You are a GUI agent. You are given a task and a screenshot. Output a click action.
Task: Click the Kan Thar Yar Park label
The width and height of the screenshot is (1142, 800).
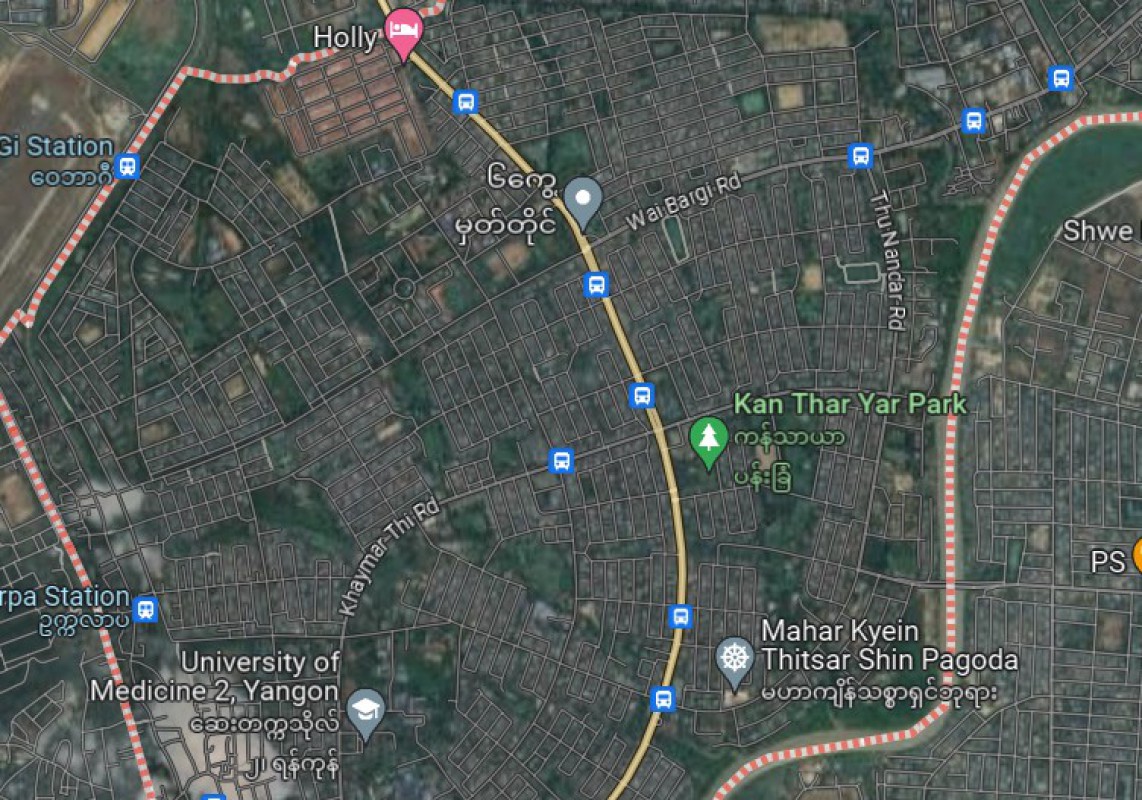click(x=850, y=404)
